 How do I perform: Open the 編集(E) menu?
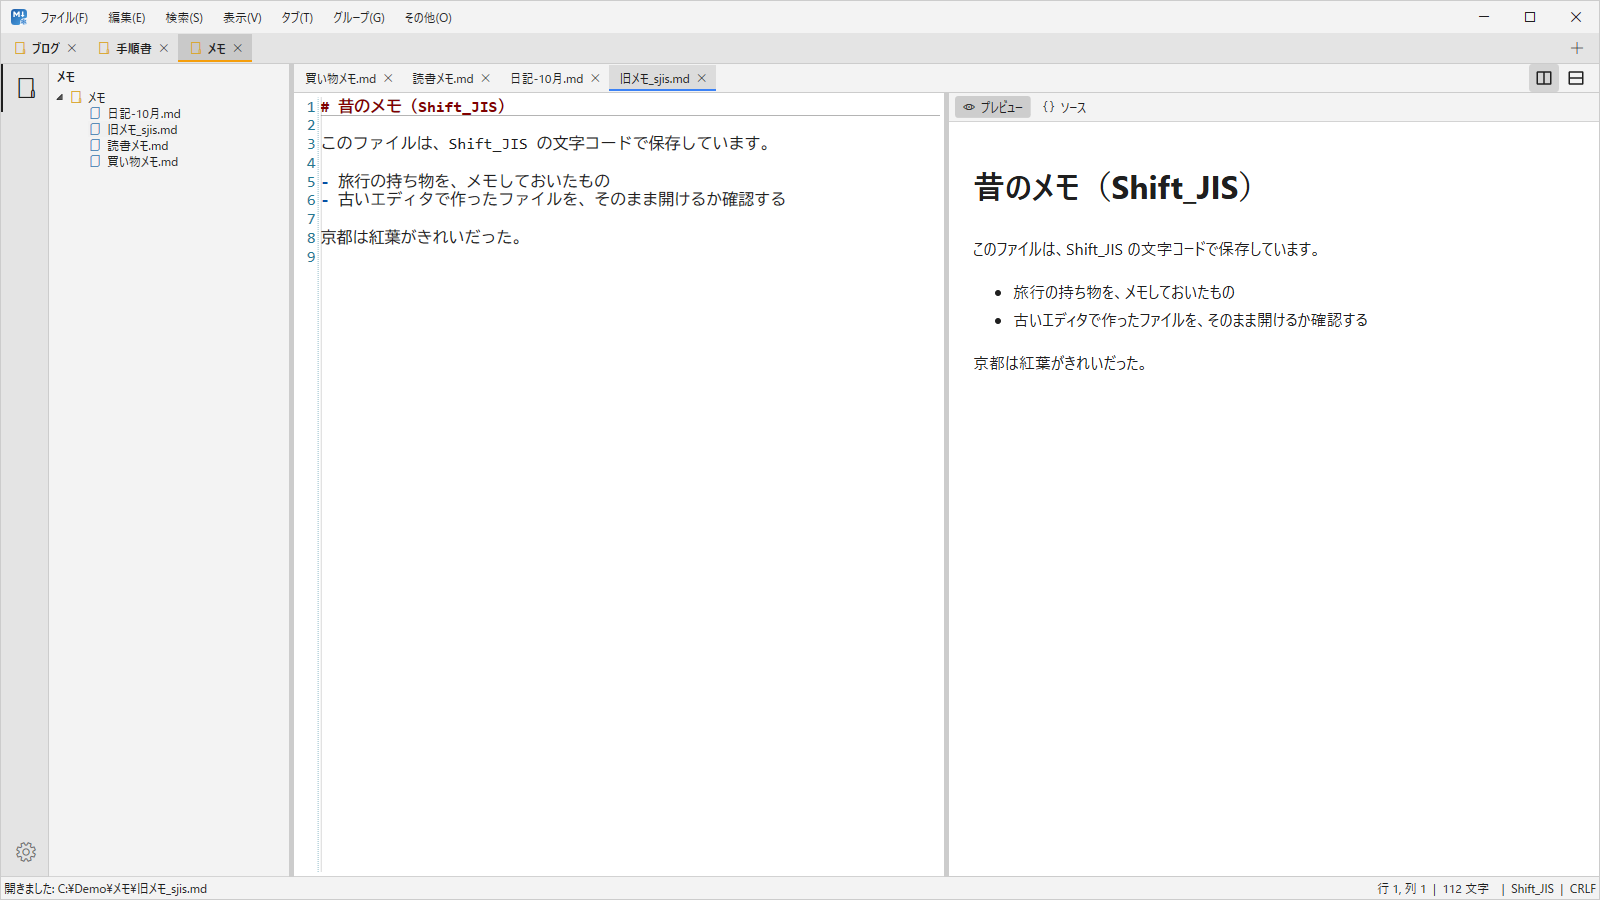[x=127, y=18]
